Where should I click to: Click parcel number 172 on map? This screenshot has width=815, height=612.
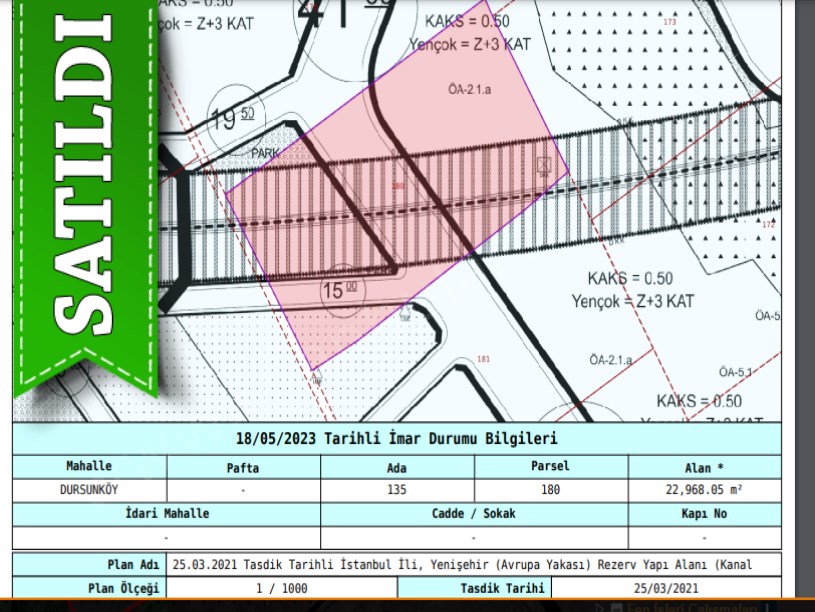(x=768, y=225)
